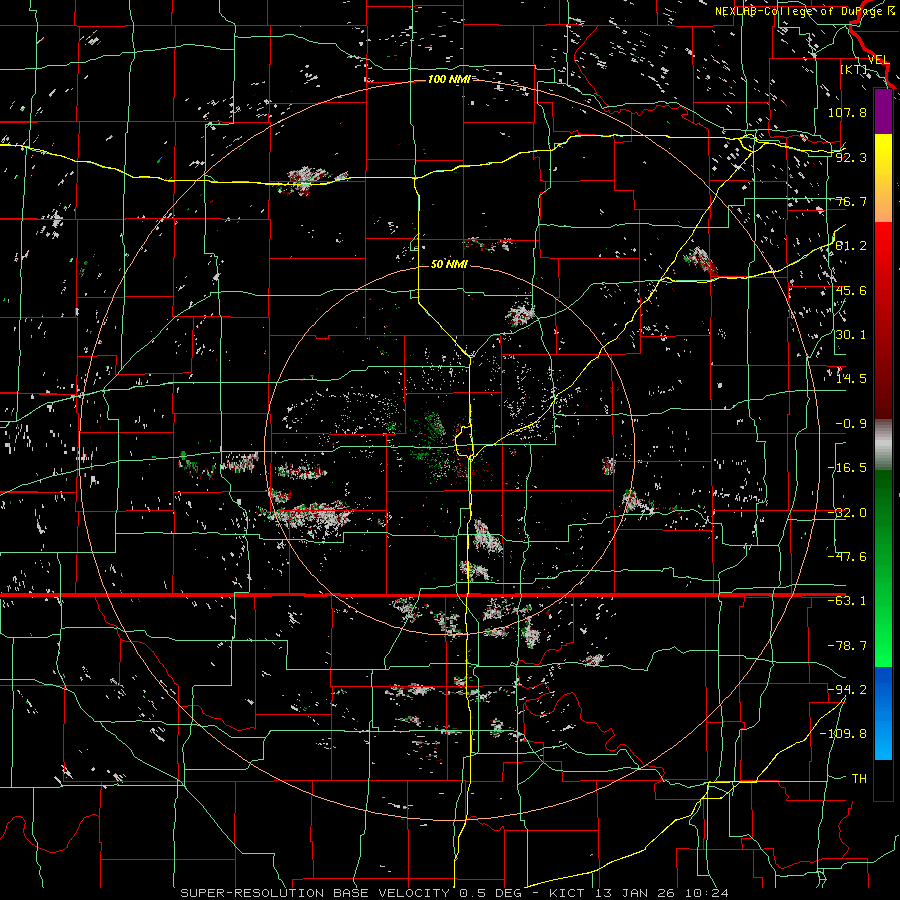Click the 14.5 legend value
Viewport: 900px width, 900px height.
851,379
